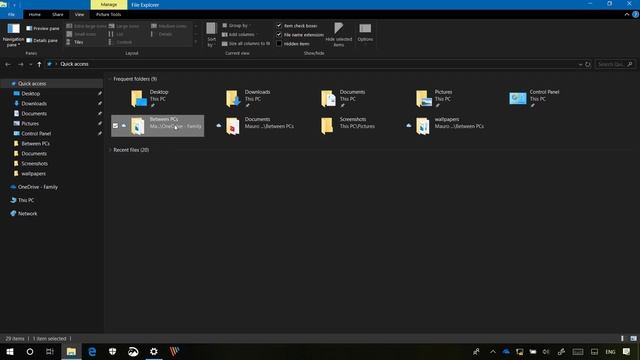Viewport: 640px width, 360px height.
Task: Open File Explorer help
Action: click(x=635, y=14)
